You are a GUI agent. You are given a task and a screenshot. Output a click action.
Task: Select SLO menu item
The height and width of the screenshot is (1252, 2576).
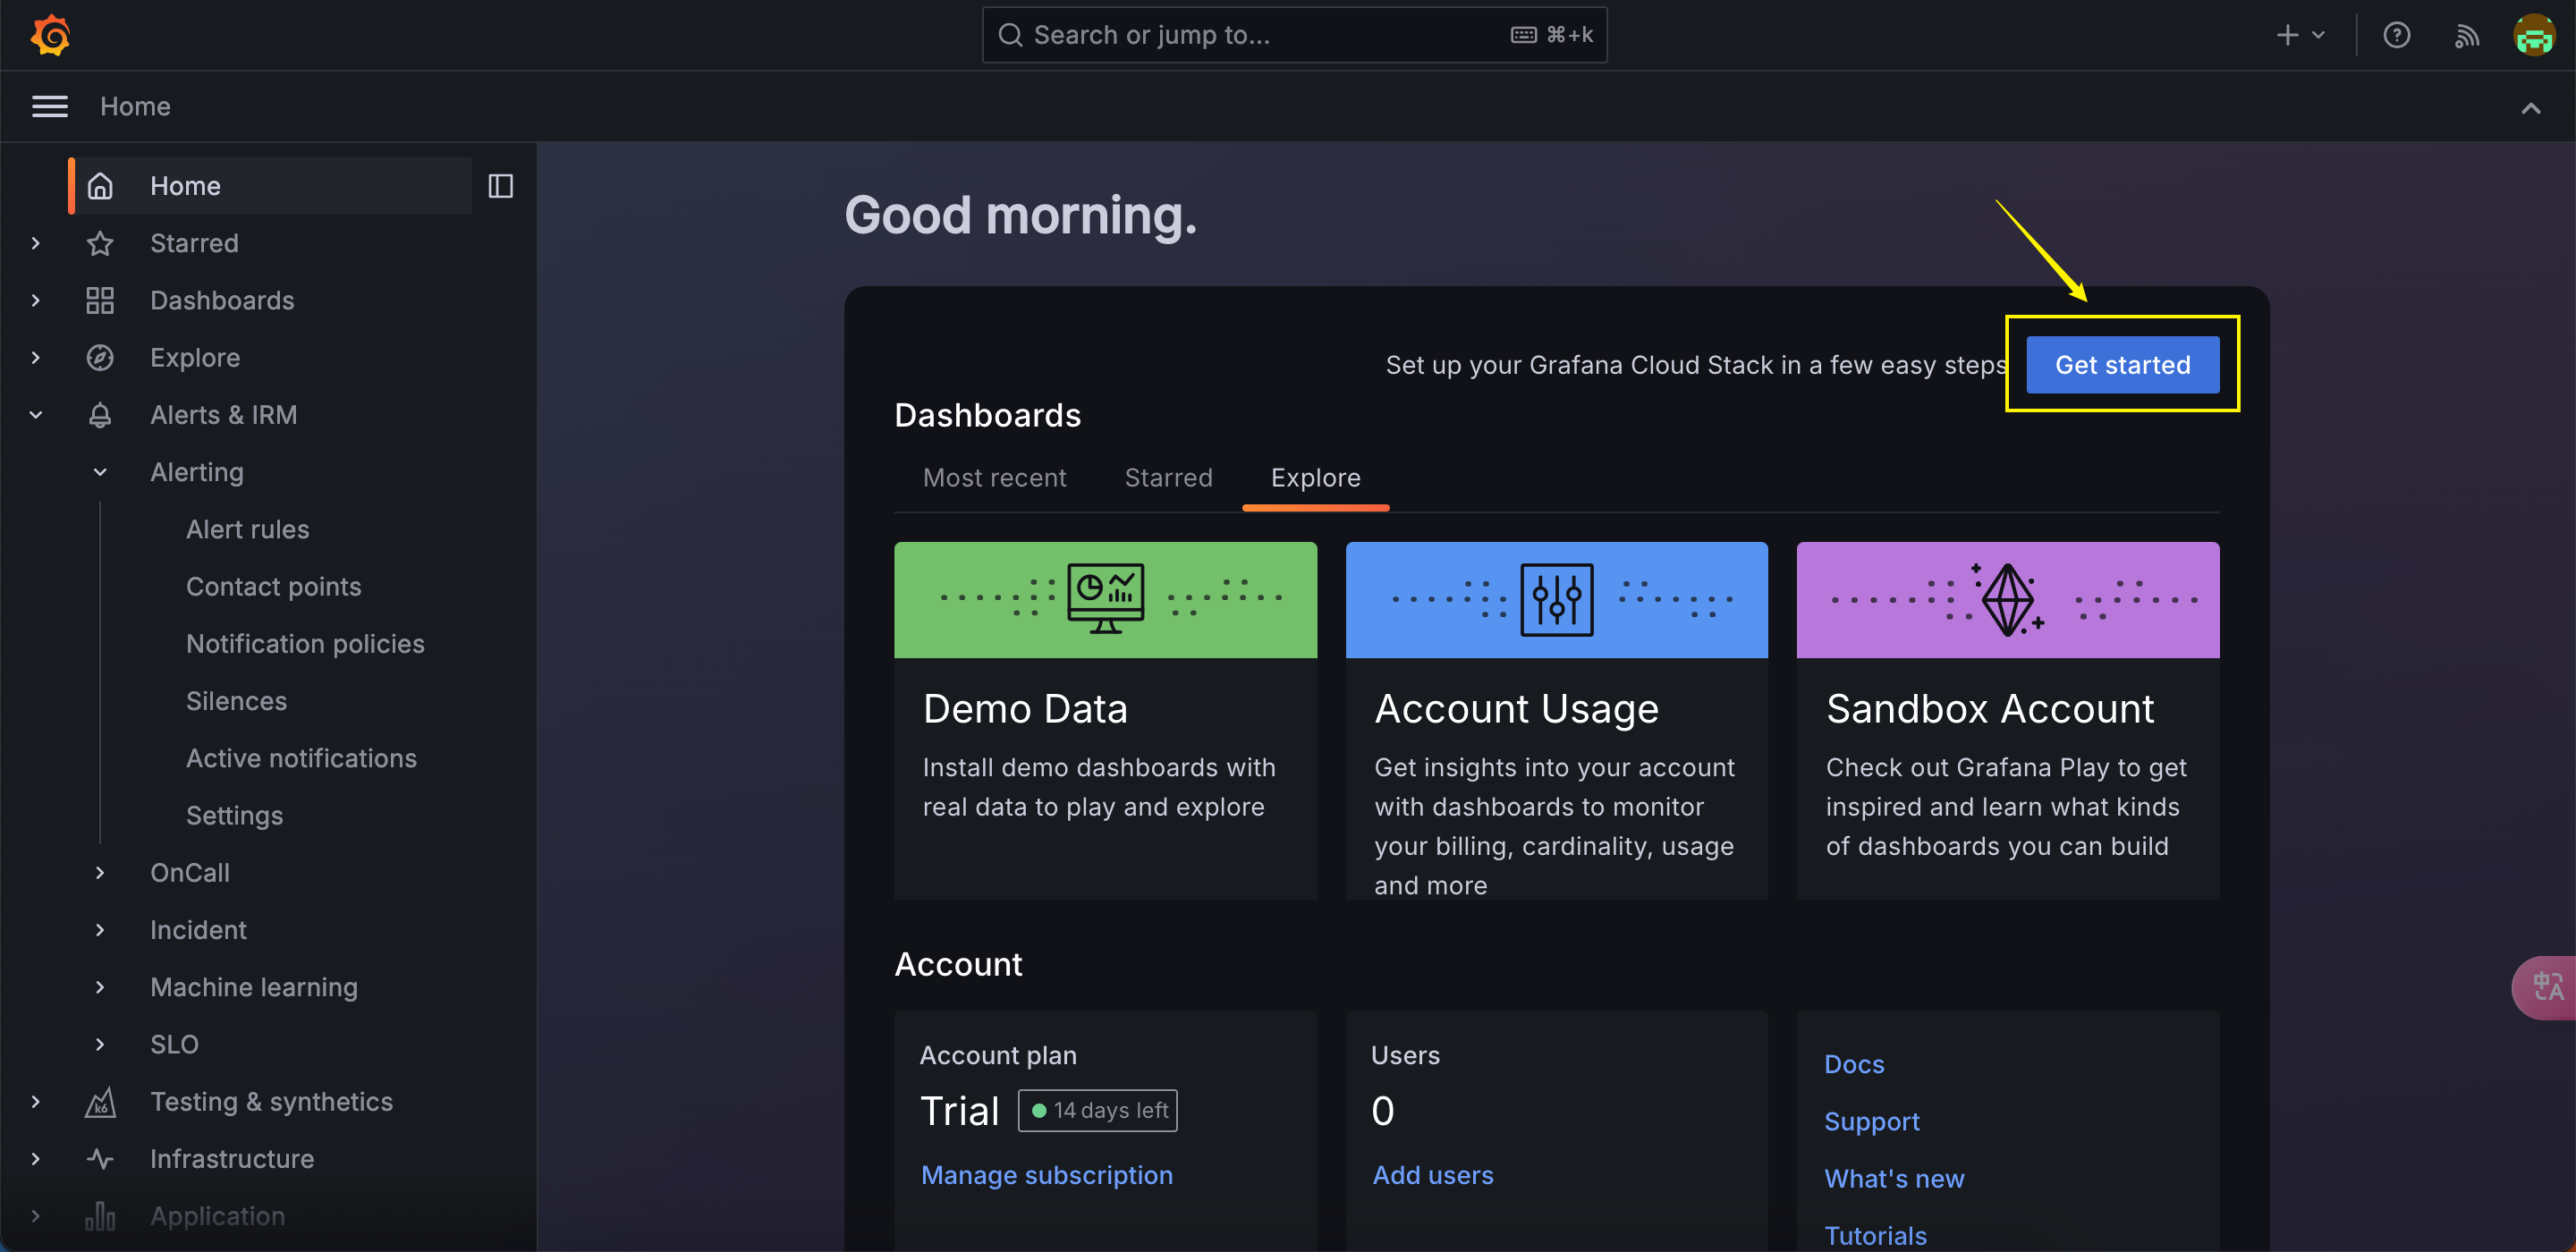[174, 1044]
